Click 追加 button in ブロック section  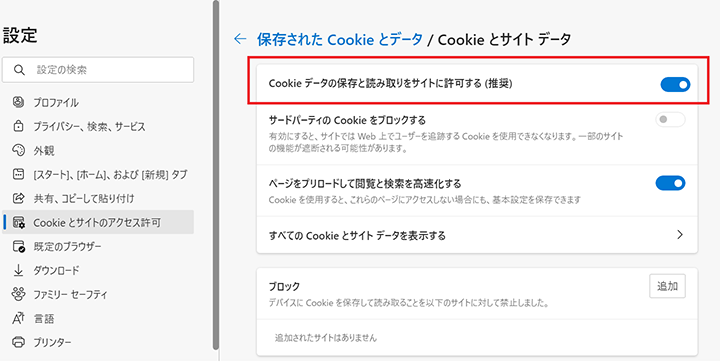tap(667, 286)
